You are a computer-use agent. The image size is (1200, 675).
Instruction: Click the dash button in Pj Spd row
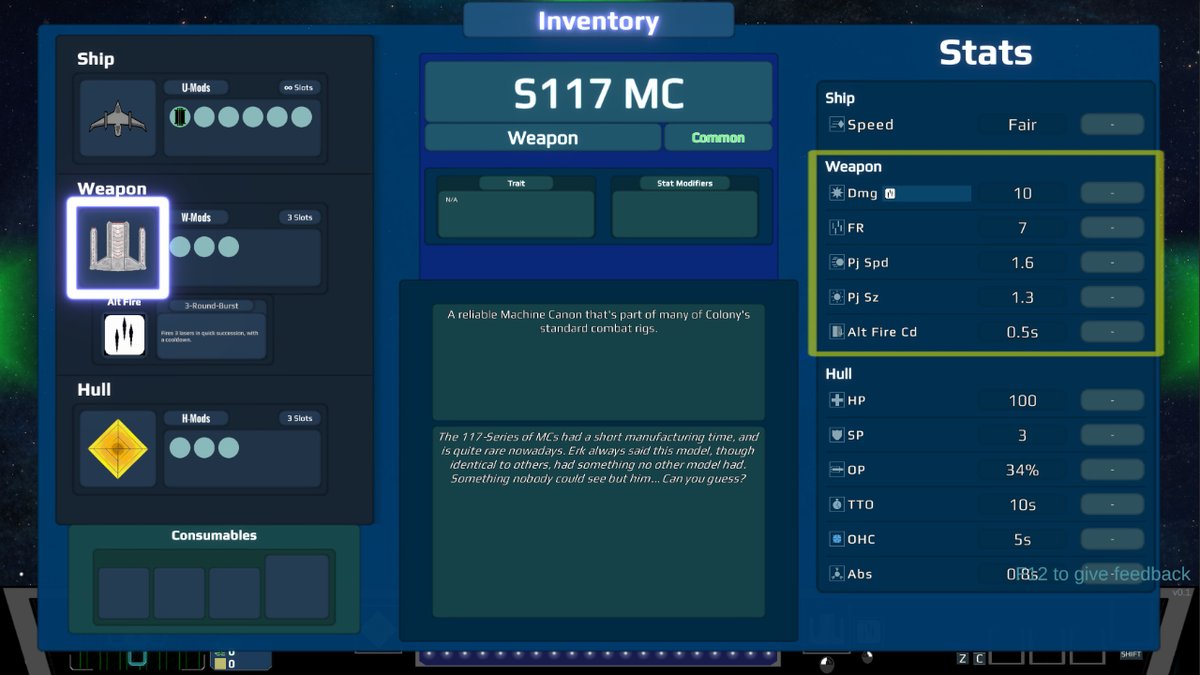tap(1112, 262)
